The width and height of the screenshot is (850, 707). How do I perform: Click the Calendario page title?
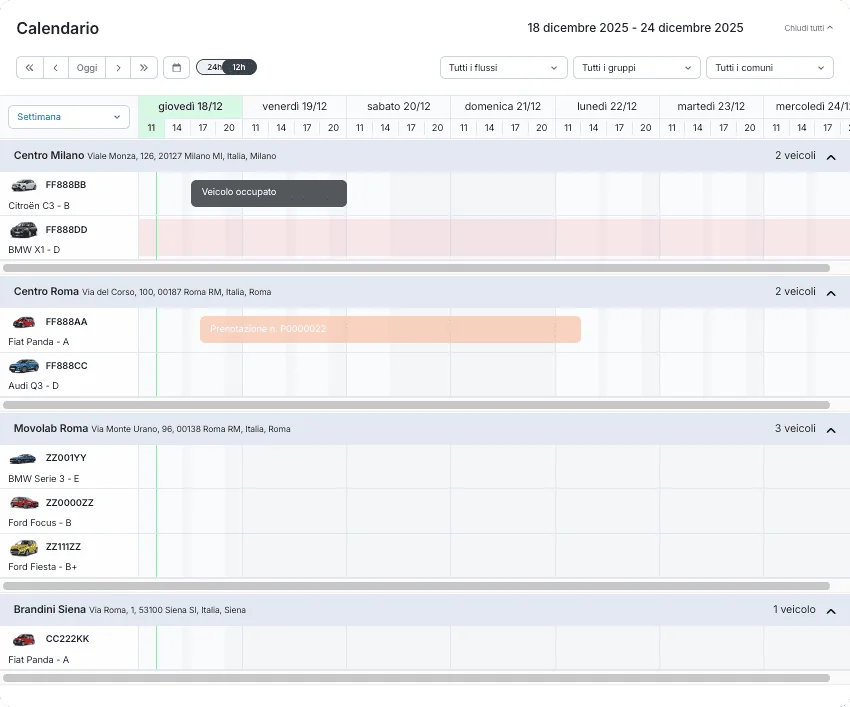click(57, 28)
